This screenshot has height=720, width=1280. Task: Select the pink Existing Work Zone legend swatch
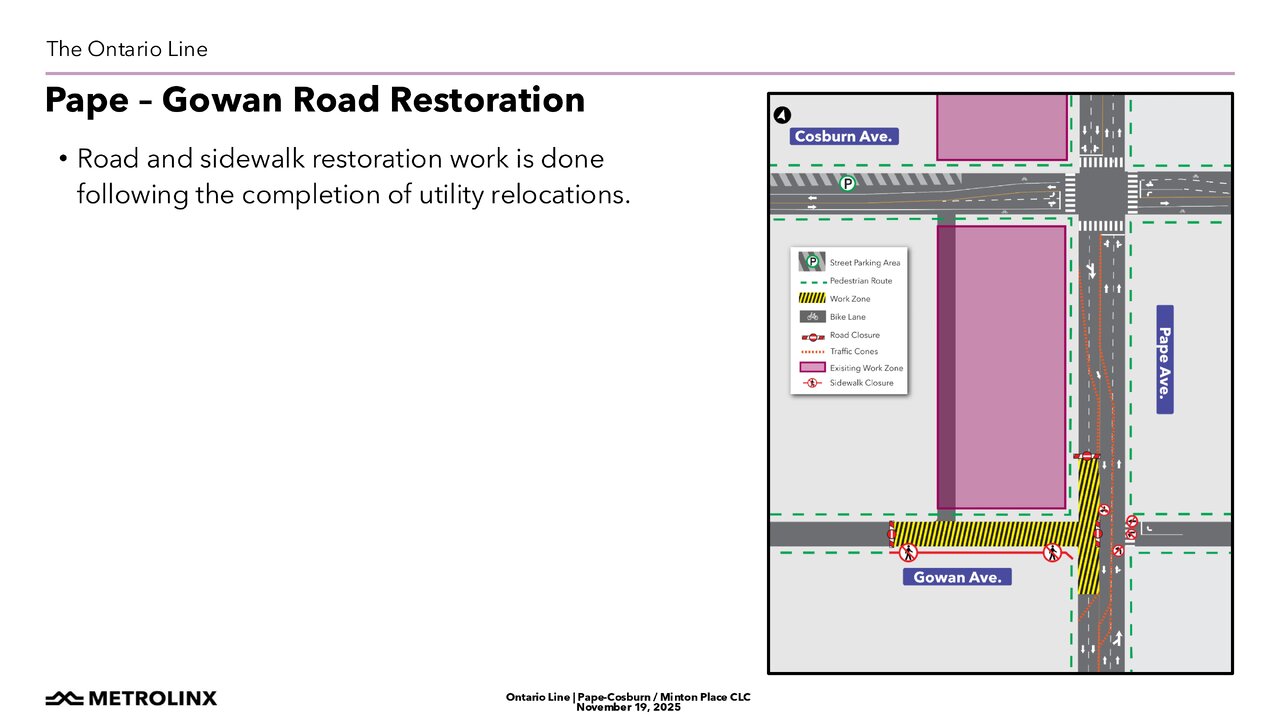point(812,368)
